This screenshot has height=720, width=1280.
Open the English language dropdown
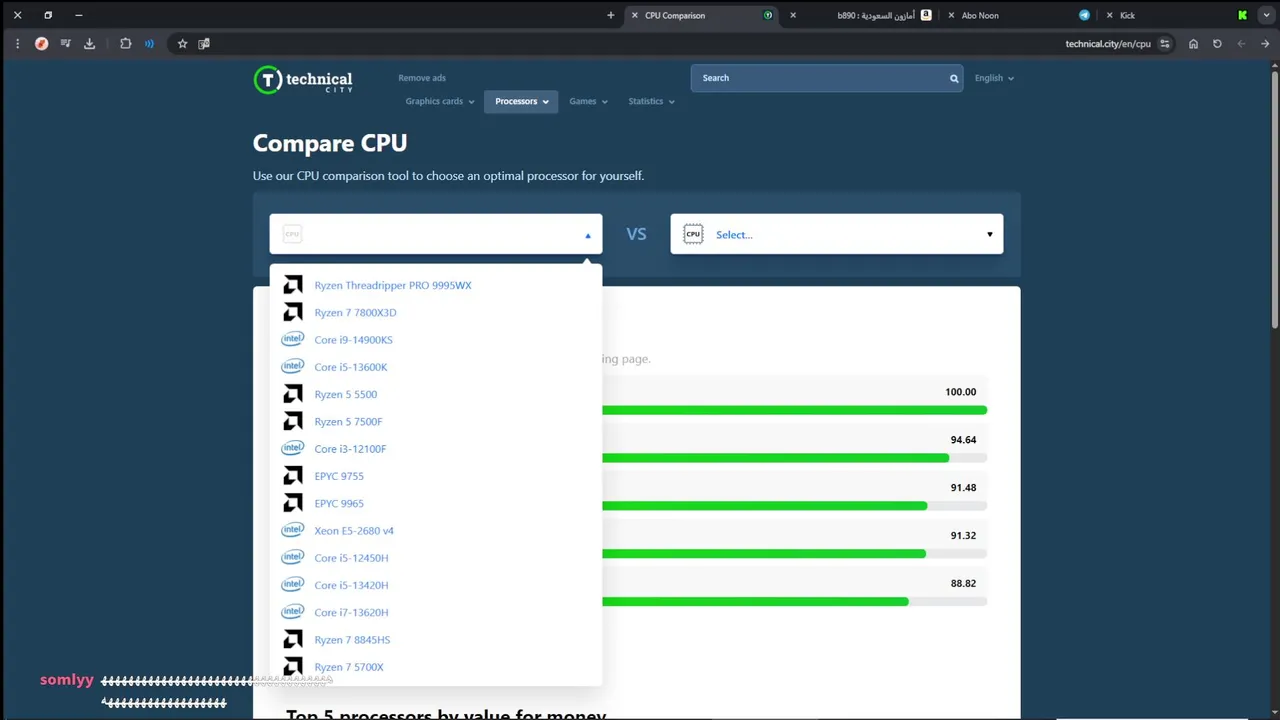994,78
